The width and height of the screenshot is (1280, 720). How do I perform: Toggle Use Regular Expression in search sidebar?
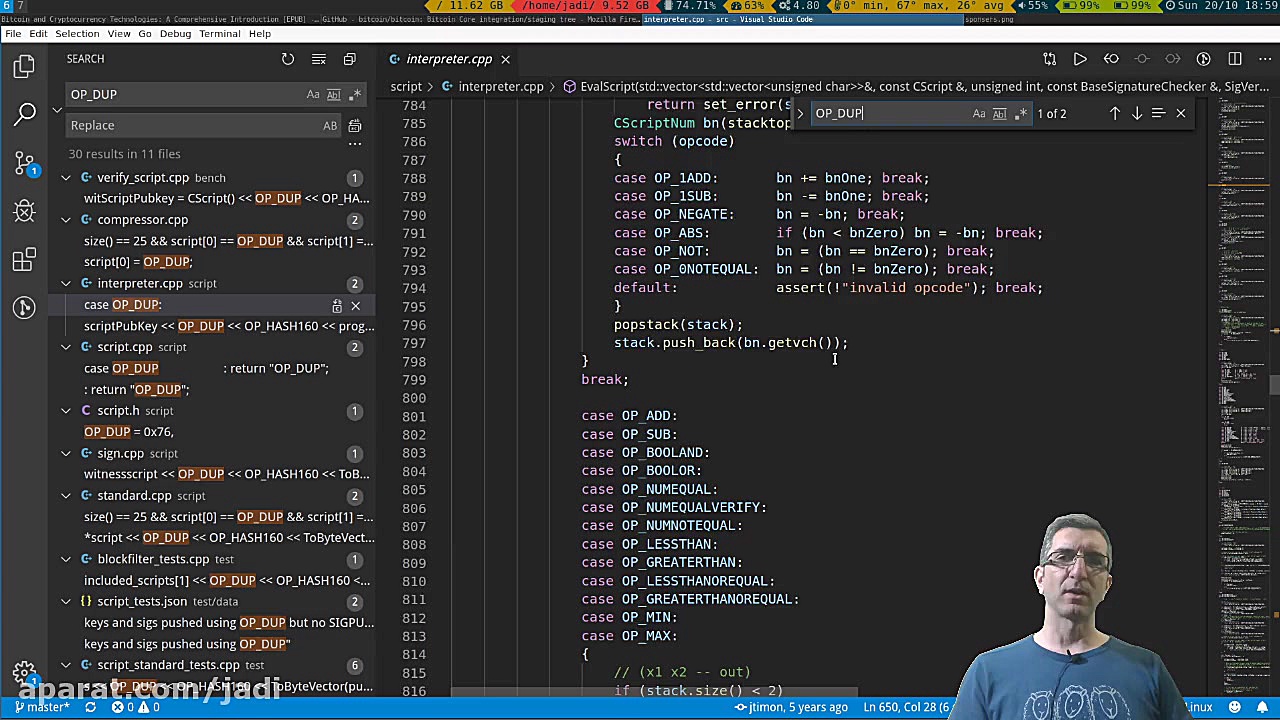(354, 94)
